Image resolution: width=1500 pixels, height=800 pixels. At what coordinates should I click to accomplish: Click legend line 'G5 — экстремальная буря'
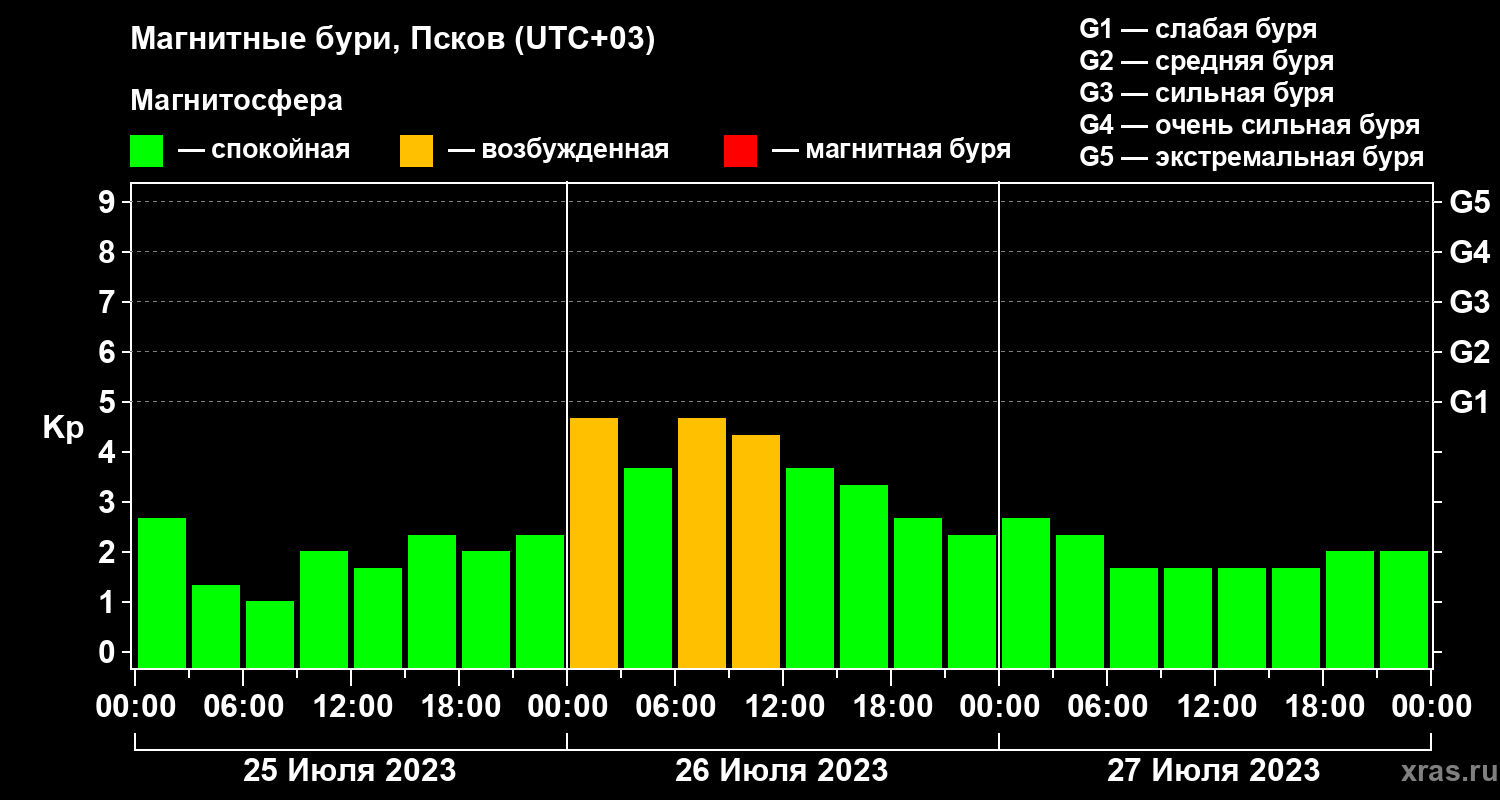(x=1251, y=158)
